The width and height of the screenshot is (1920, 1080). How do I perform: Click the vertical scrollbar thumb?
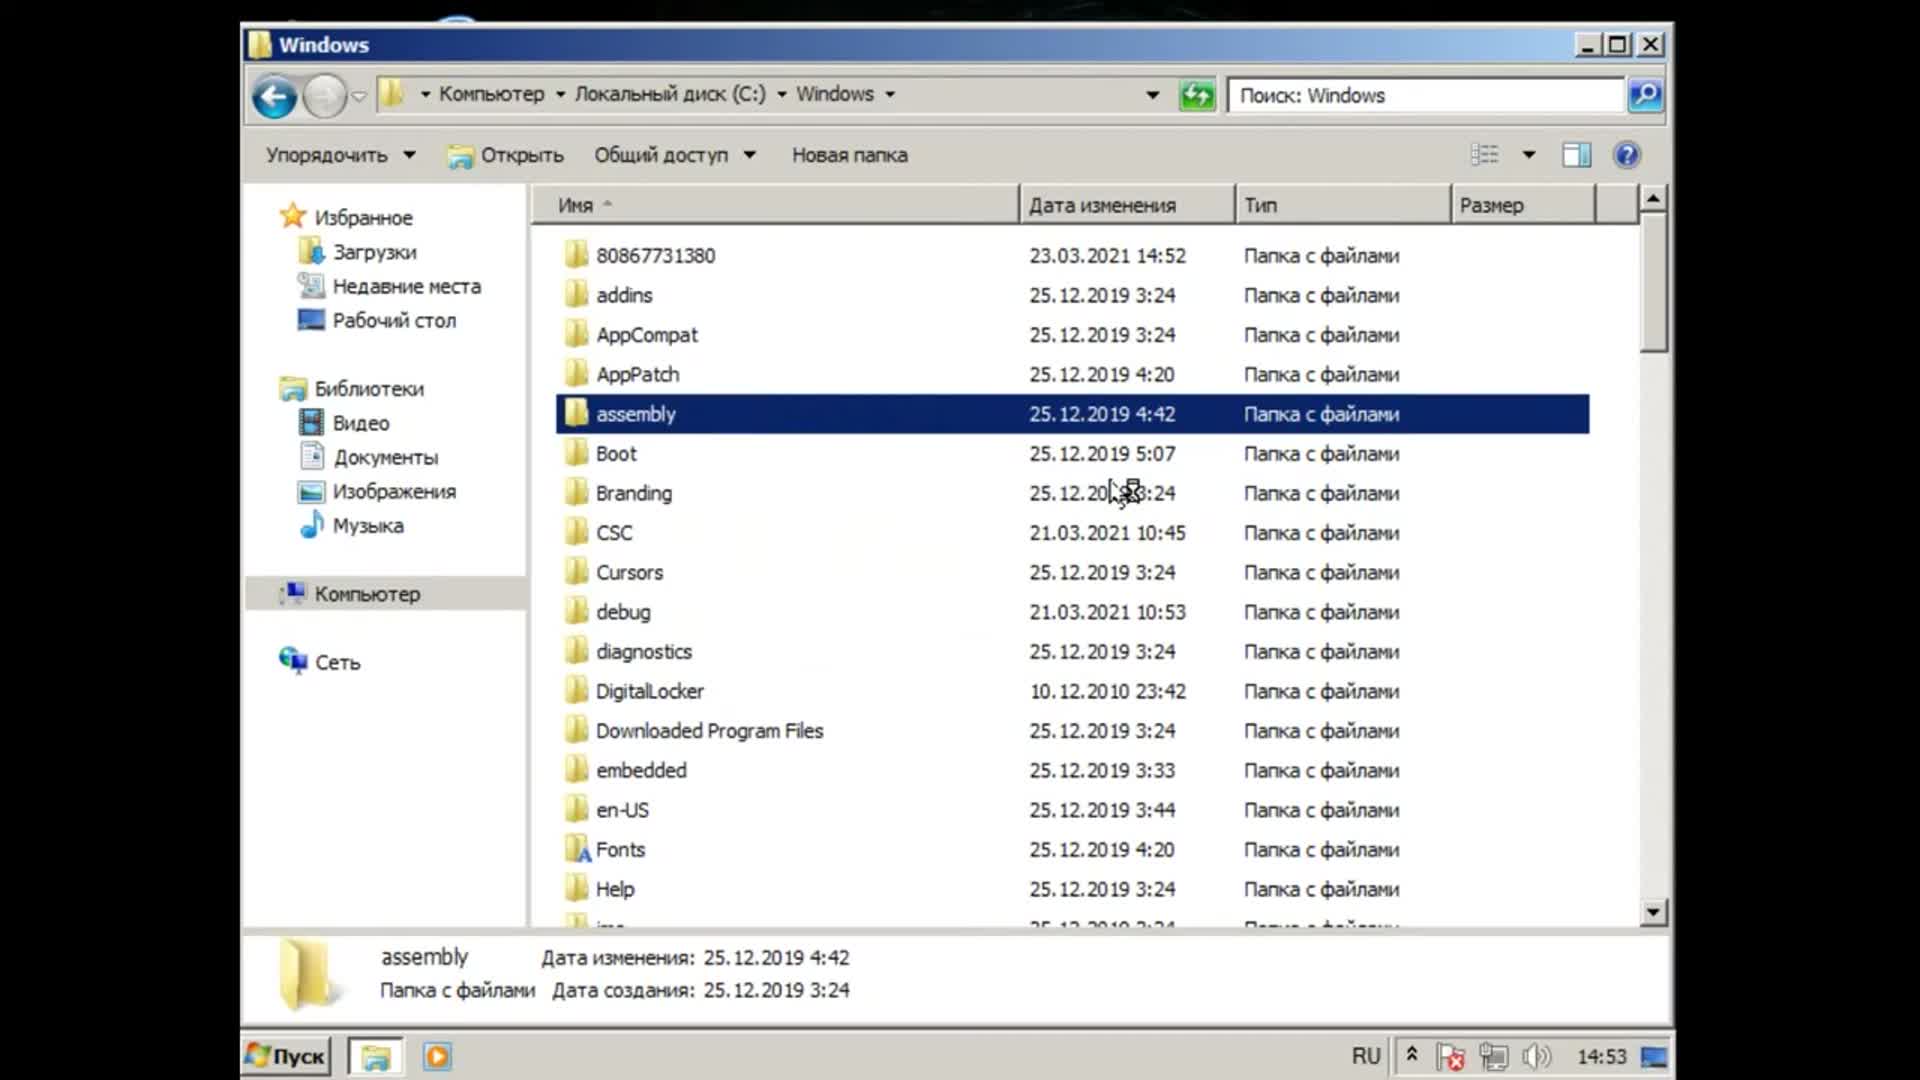1653,282
